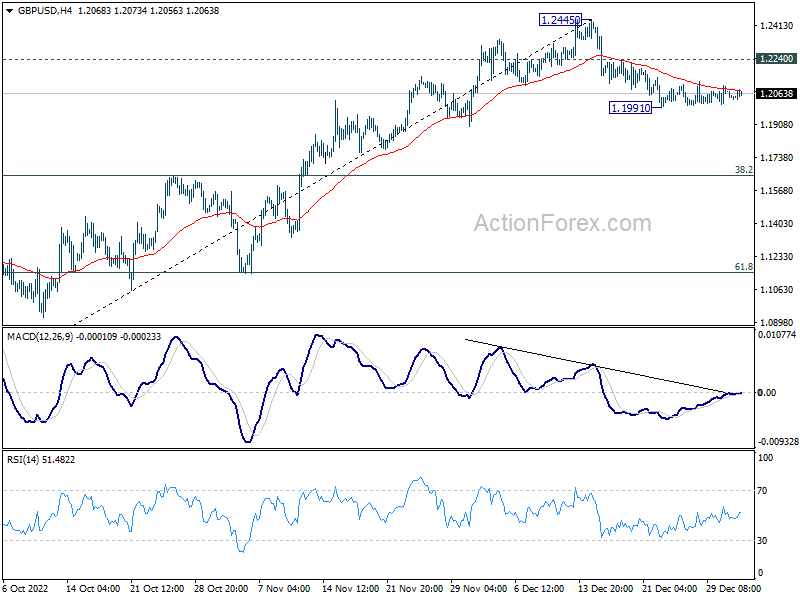Click the RSI 30 level label
The height and width of the screenshot is (600, 800).
click(x=762, y=540)
